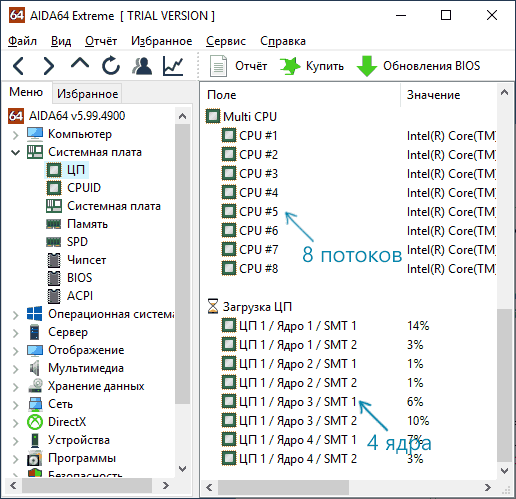The height and width of the screenshot is (499, 516).
Task: Expand the Программы tree node
Action: (x=15, y=459)
